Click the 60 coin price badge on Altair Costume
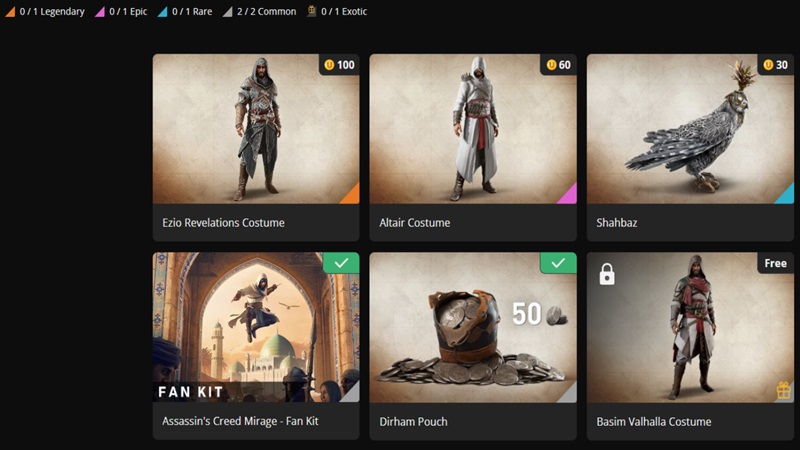This screenshot has width=800, height=450. [x=558, y=65]
